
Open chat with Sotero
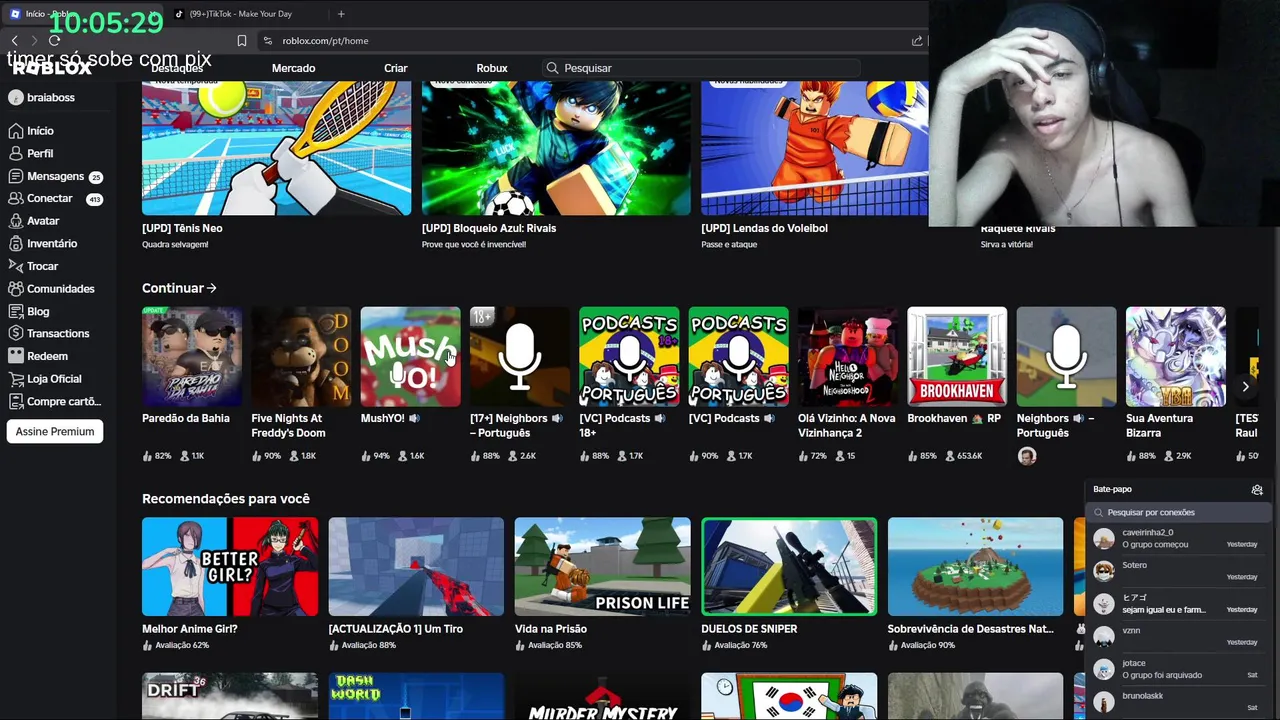[1178, 572]
